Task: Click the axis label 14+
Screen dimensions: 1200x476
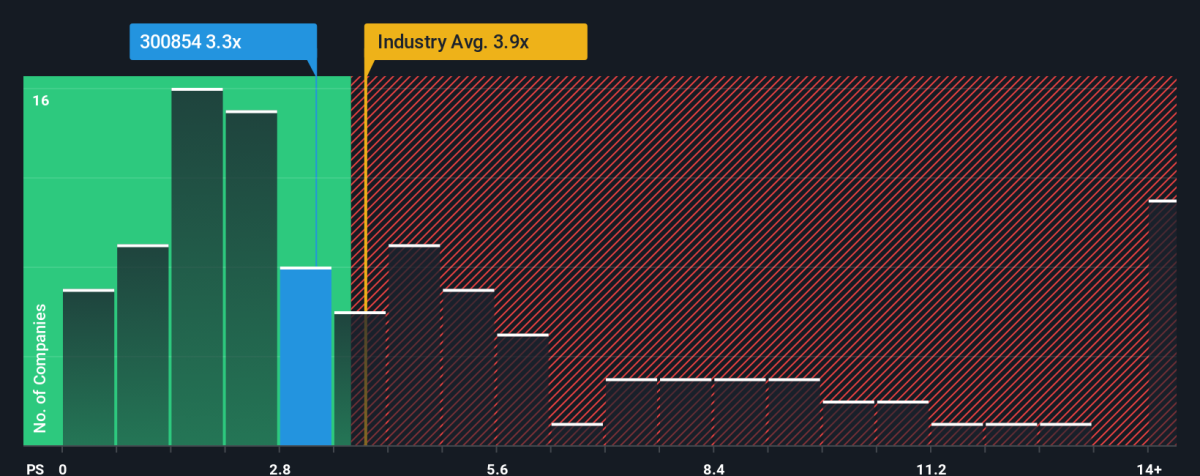Action: (1148, 469)
